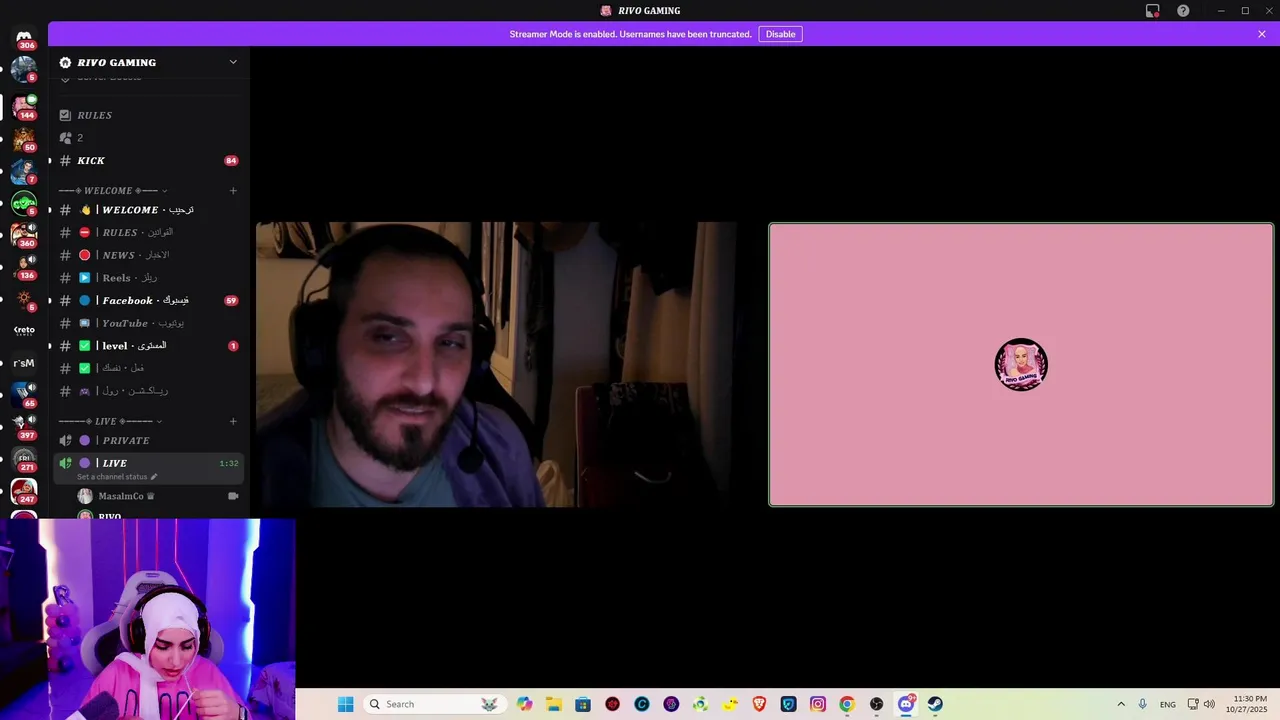Image resolution: width=1280 pixels, height=720 pixels.
Task: Focus the pink RIVO GAMING participant tile
Action: [1021, 365]
